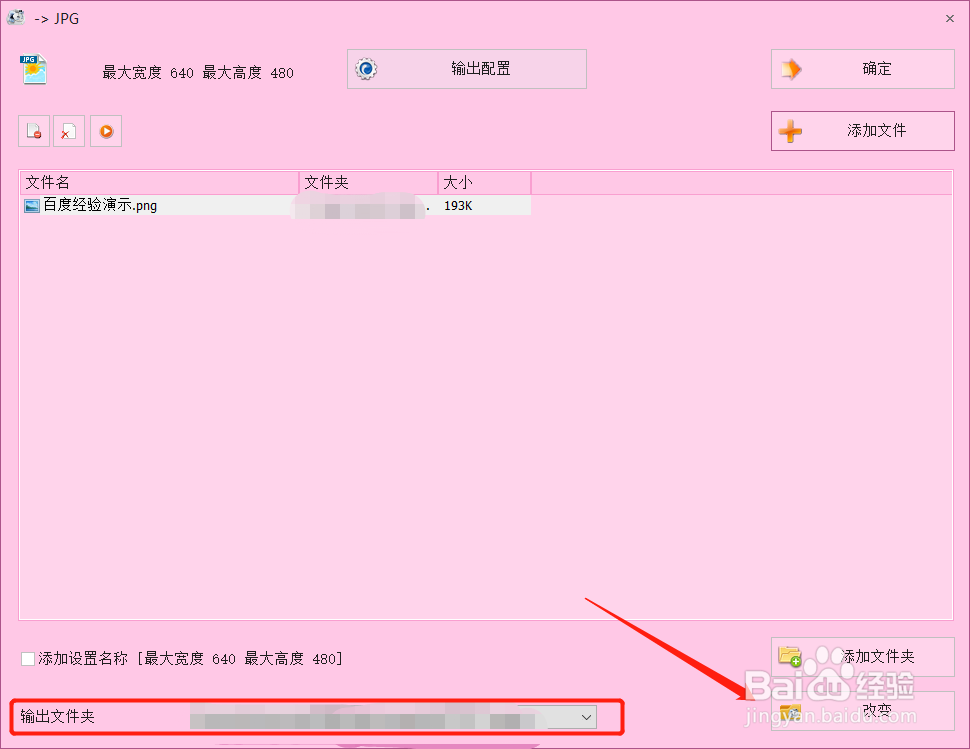Click the folder icon on 改变 button
This screenshot has width=970, height=749.
coord(789,712)
